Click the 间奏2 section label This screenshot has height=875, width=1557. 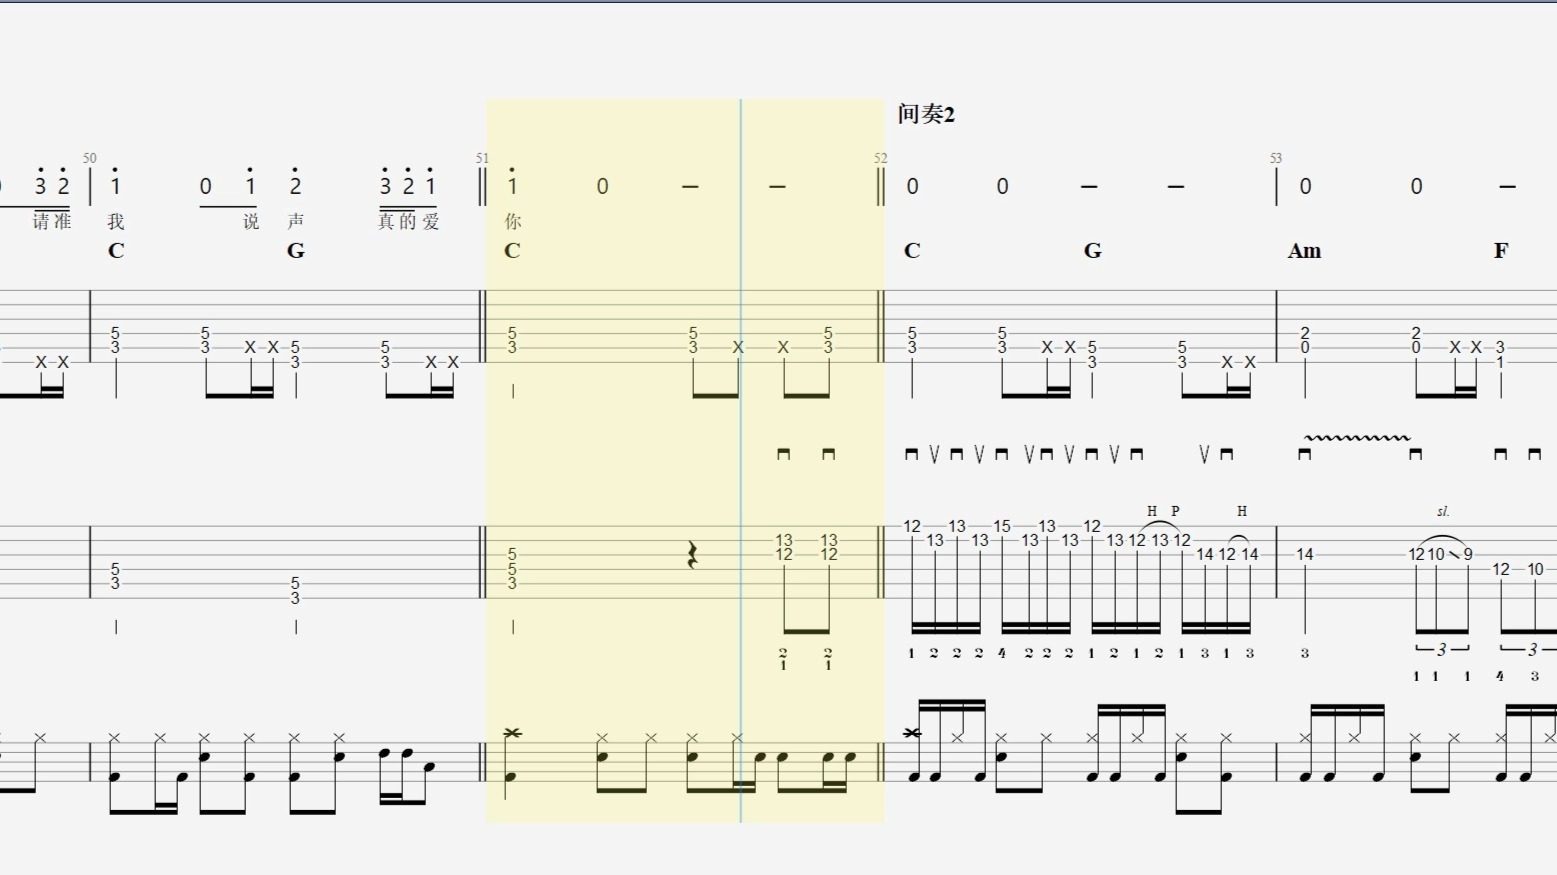point(926,114)
